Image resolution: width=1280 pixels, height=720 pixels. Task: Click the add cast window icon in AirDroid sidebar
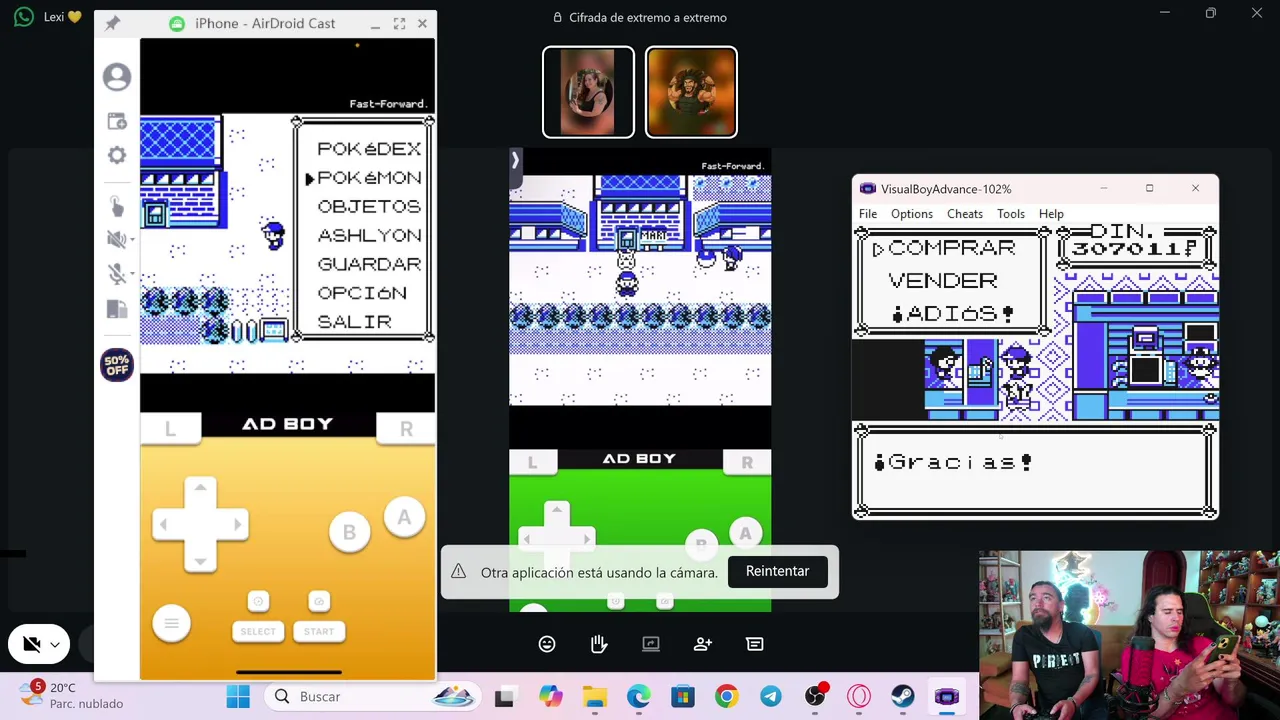pos(117,121)
